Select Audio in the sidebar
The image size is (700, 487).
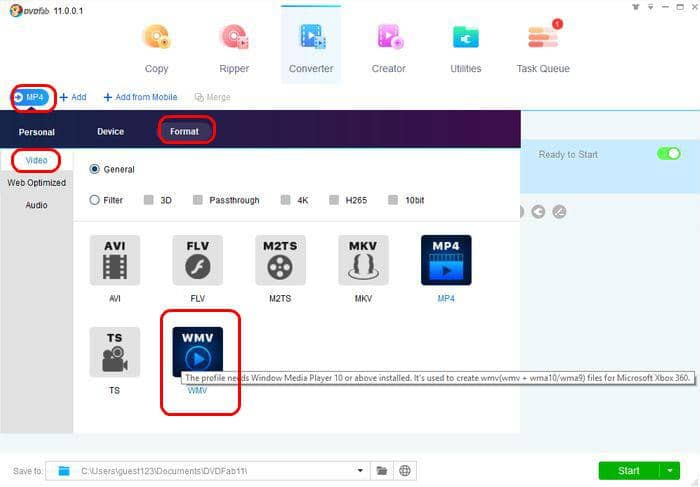click(36, 205)
